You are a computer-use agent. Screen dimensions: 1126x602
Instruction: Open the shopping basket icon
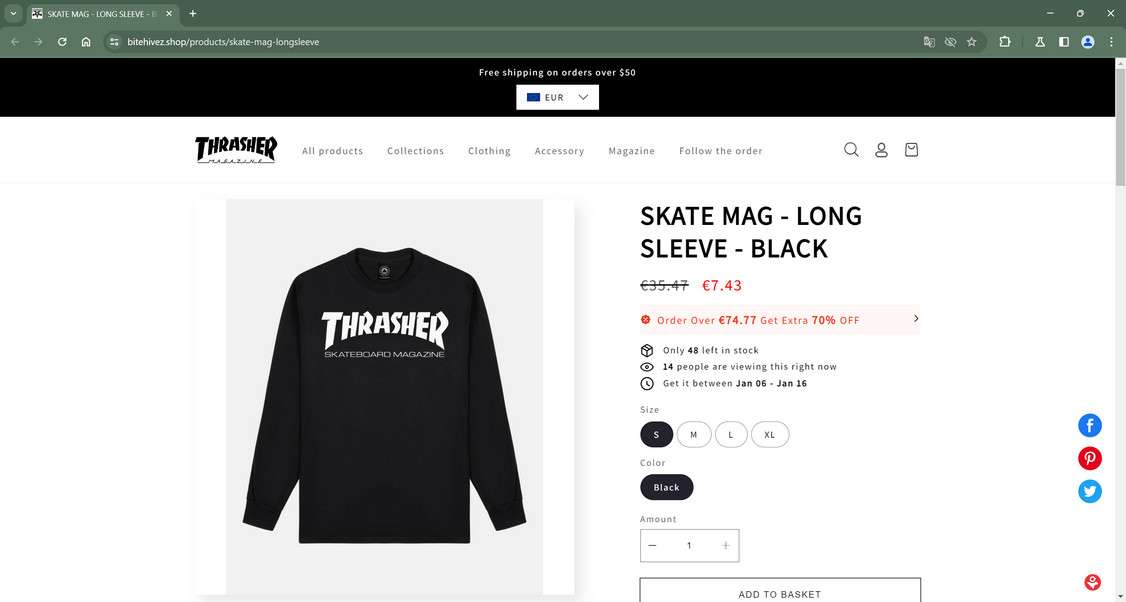(x=911, y=149)
